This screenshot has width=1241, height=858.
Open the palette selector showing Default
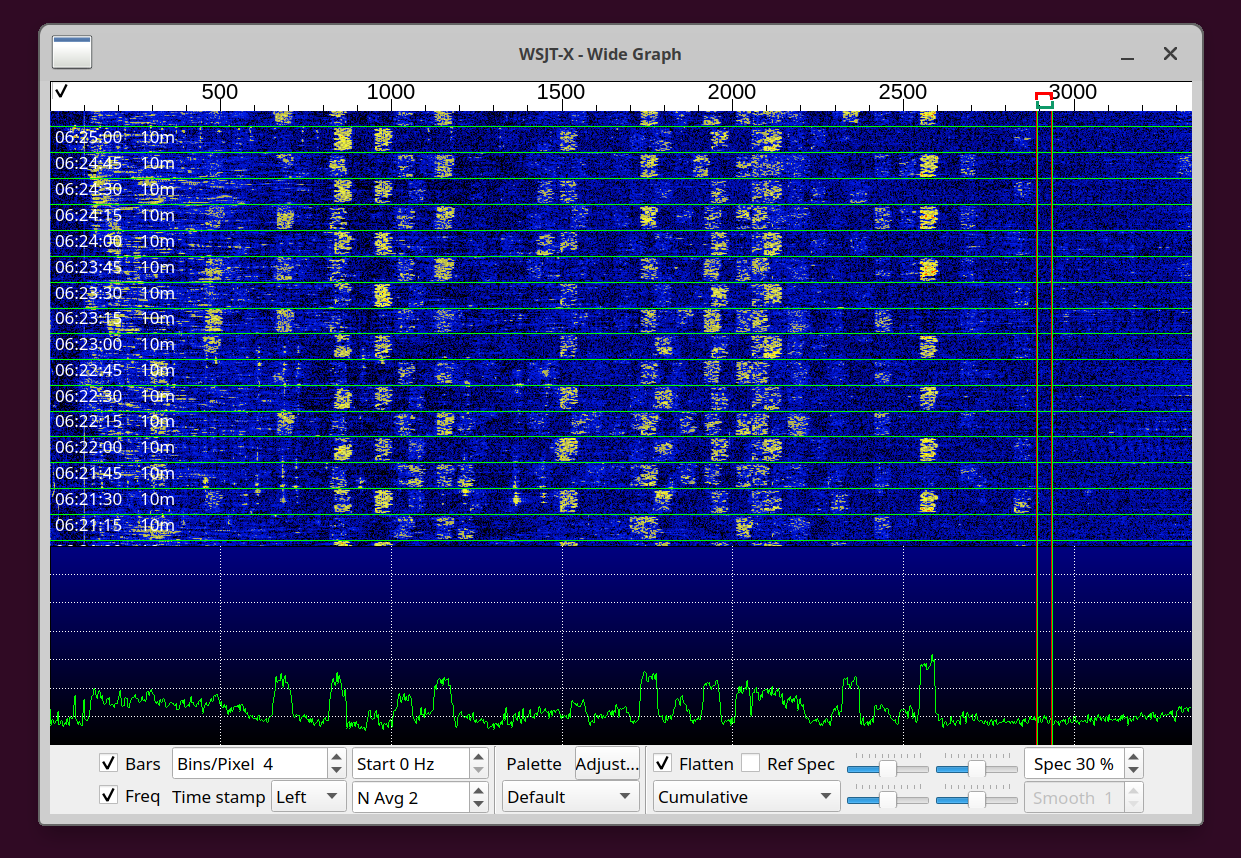click(x=570, y=797)
